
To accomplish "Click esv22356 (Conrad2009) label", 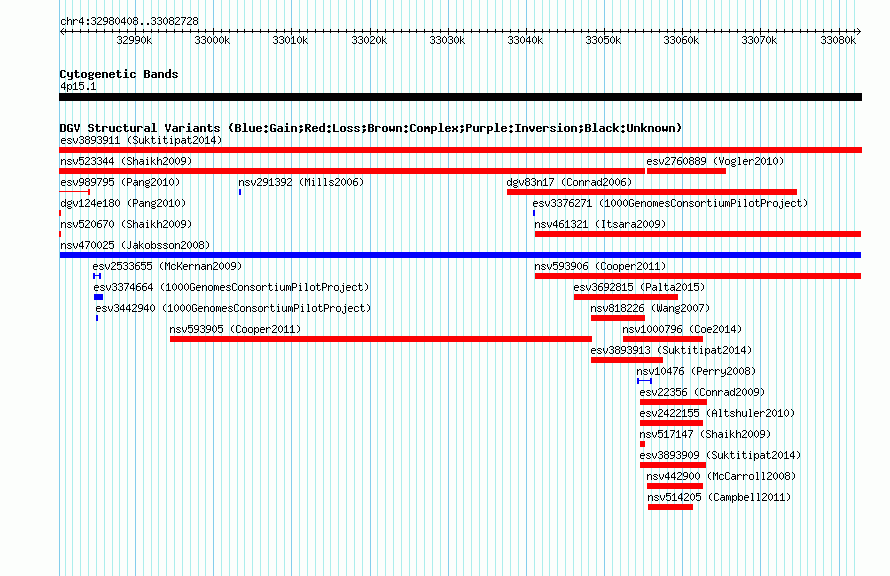I will (x=702, y=392).
